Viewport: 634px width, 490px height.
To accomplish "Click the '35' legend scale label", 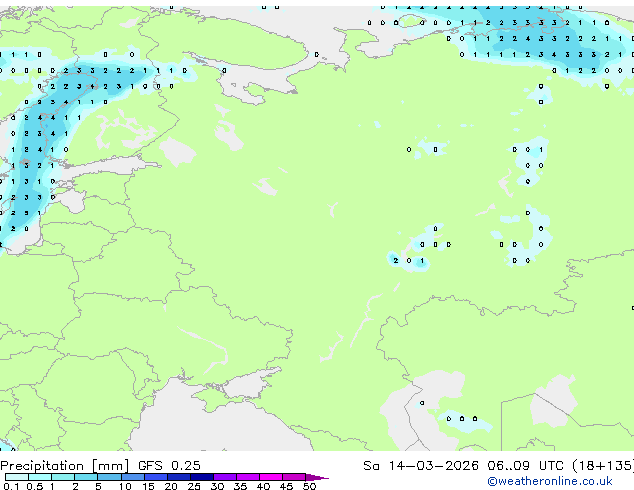I will pyautogui.click(x=240, y=486).
